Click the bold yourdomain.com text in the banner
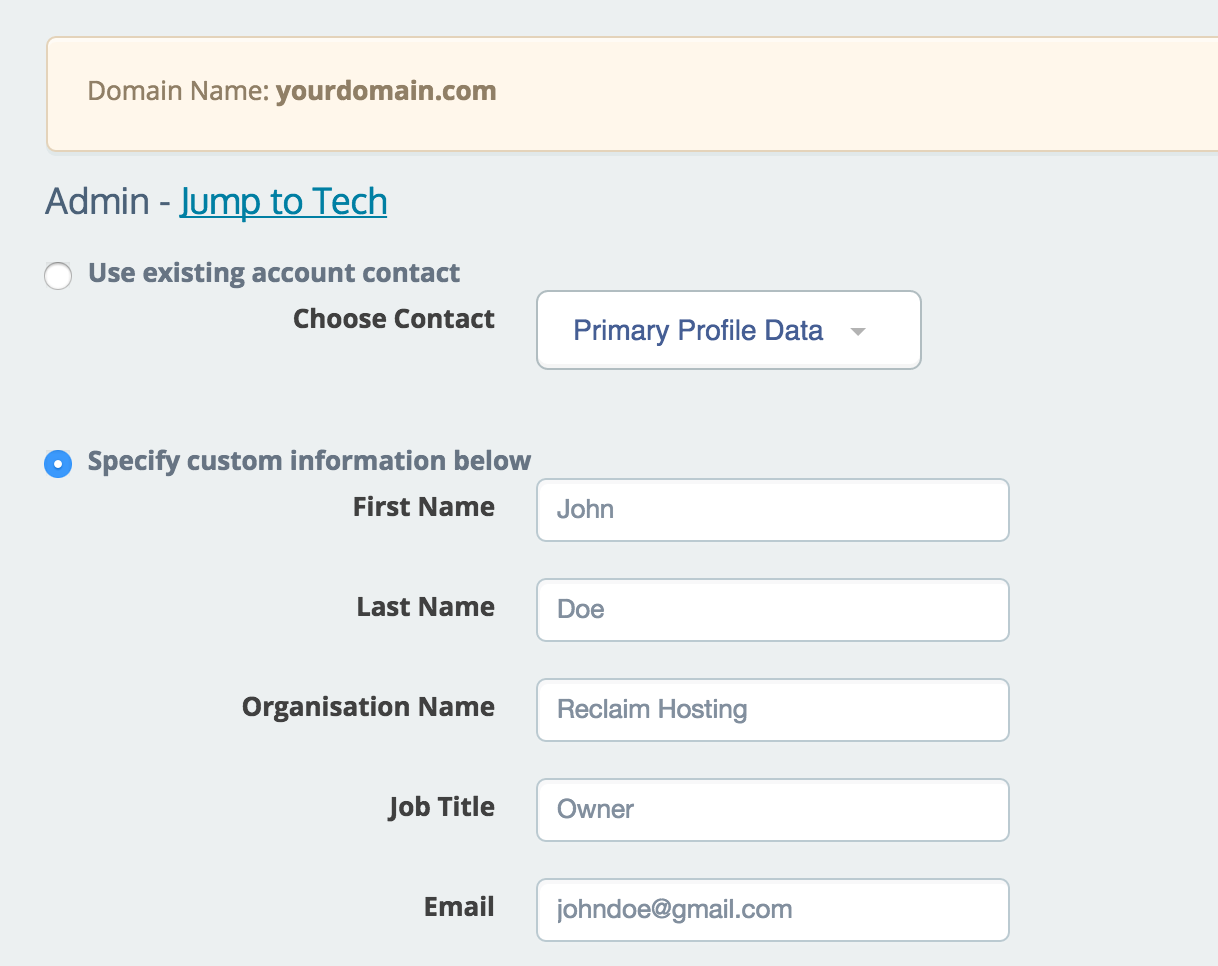The image size is (1218, 966). coord(386,91)
